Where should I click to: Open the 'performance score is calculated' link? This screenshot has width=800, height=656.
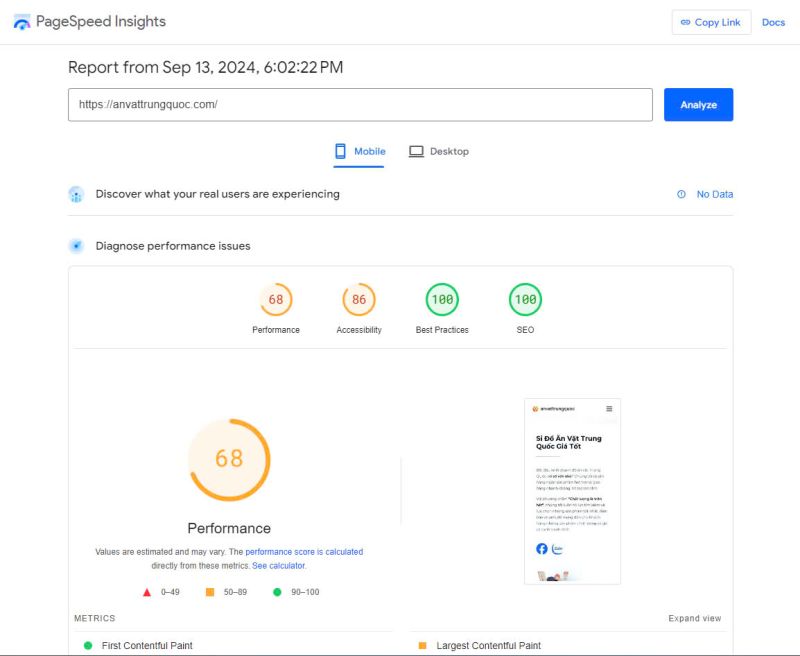pos(304,552)
